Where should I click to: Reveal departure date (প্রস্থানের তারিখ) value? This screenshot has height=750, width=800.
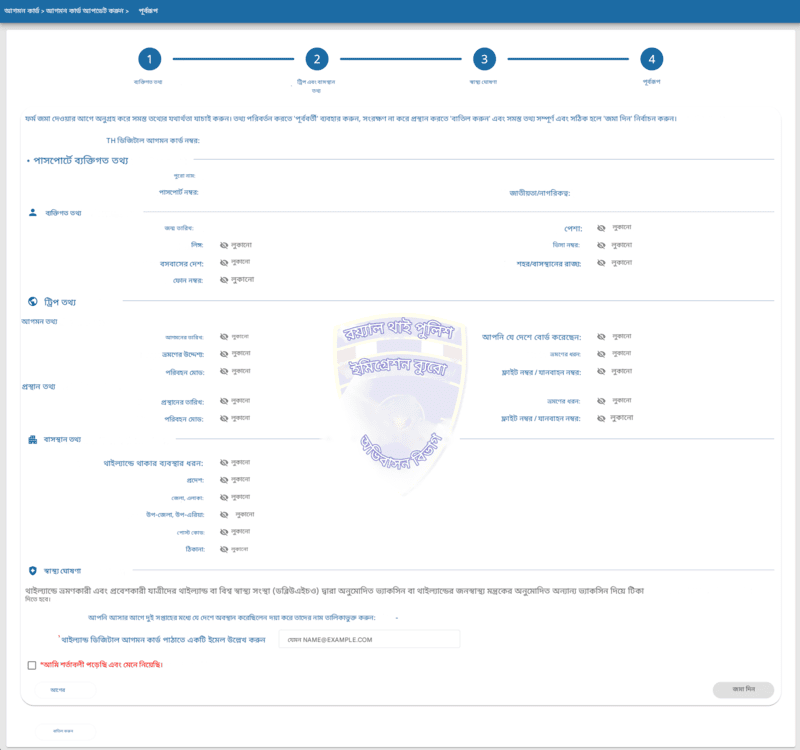[x=224, y=401]
